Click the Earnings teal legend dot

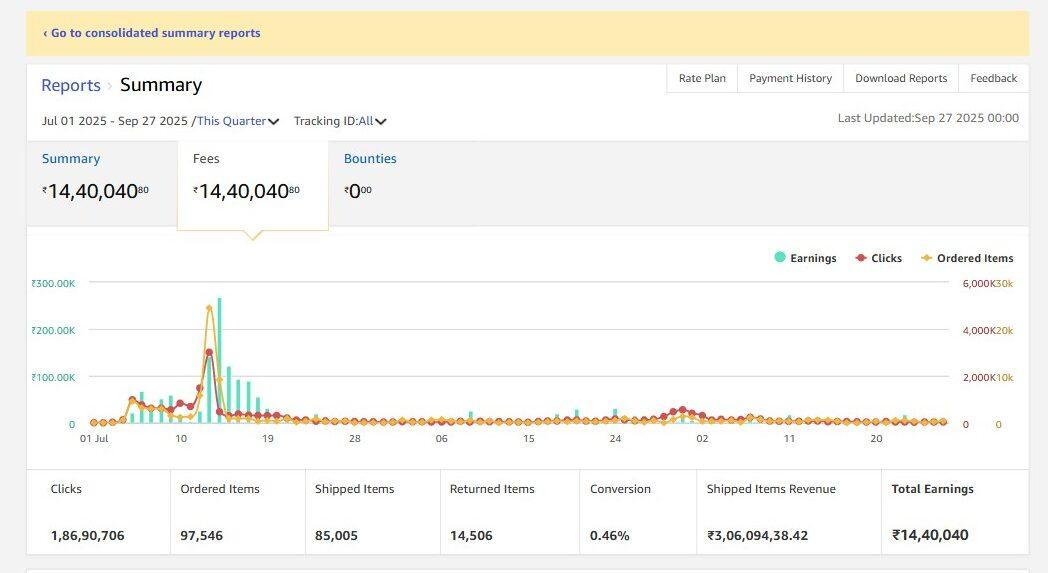pyautogui.click(x=780, y=258)
